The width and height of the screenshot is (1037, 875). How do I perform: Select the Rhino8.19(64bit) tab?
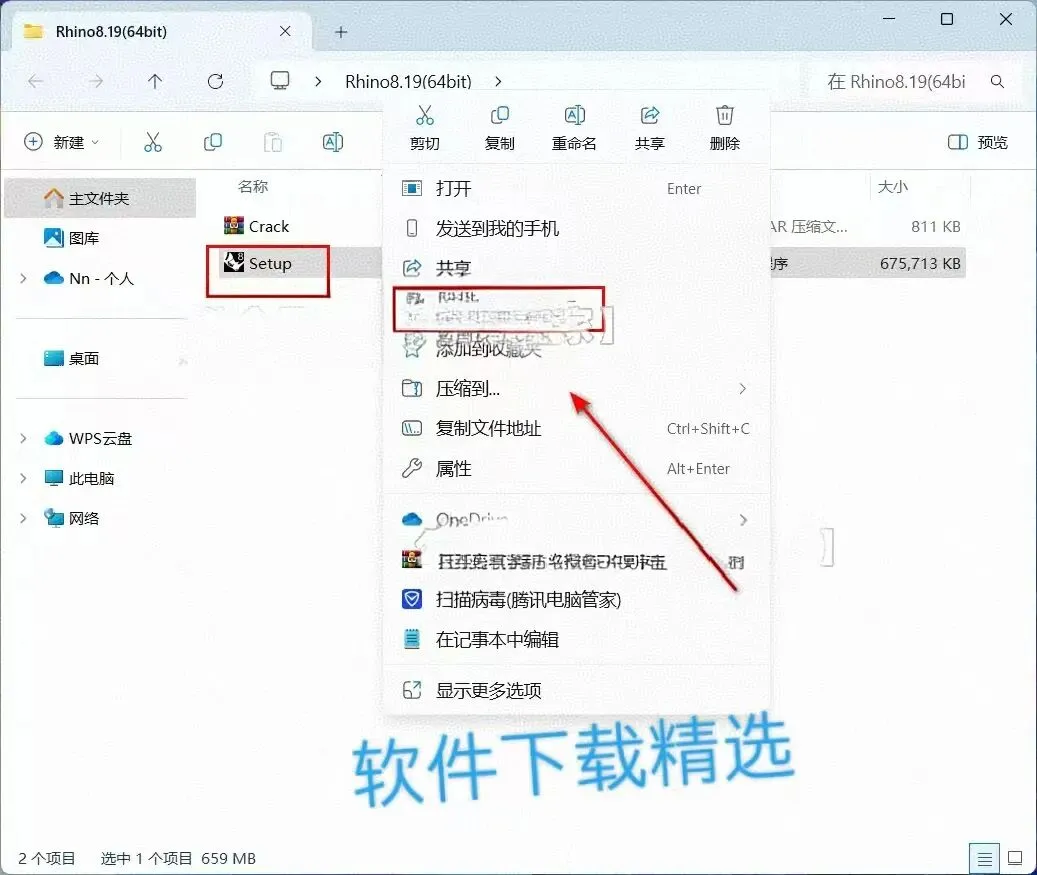click(x=159, y=32)
